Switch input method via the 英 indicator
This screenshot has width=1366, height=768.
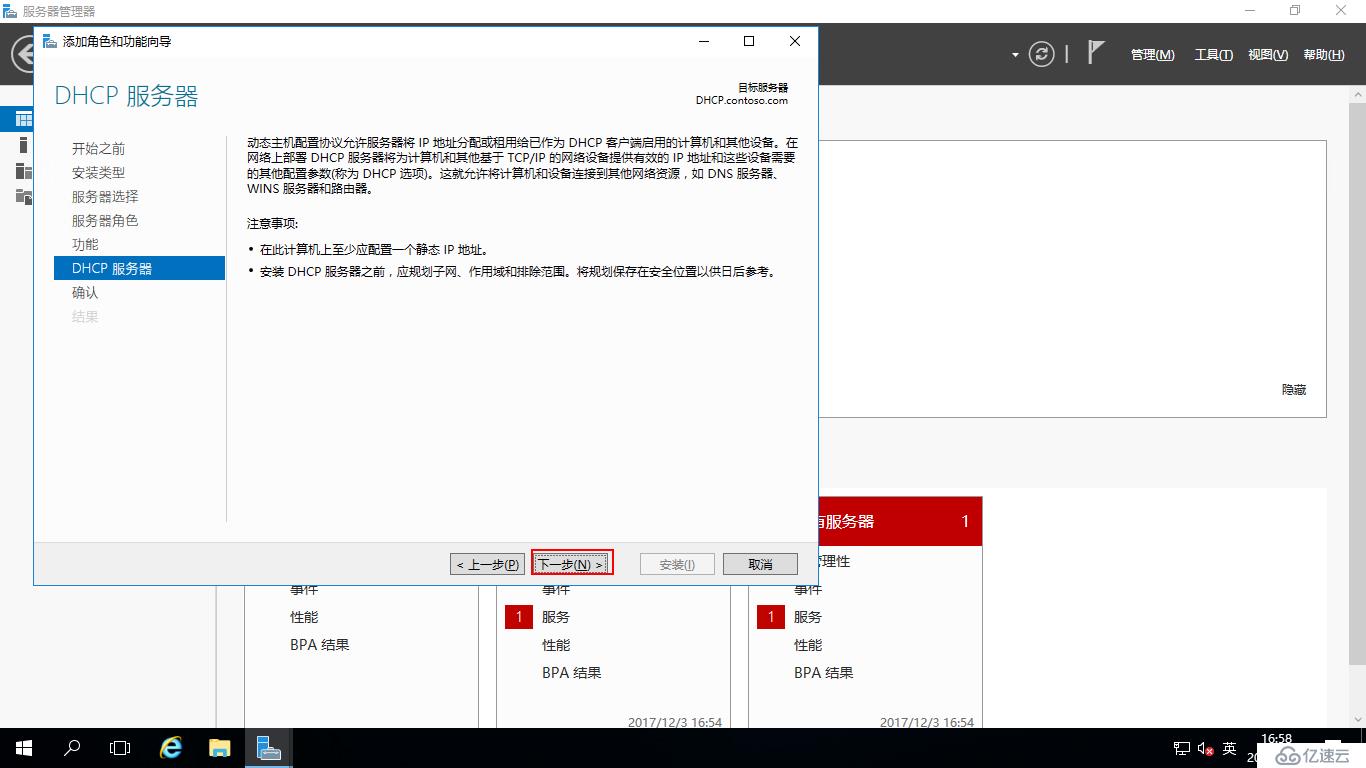tap(1230, 748)
